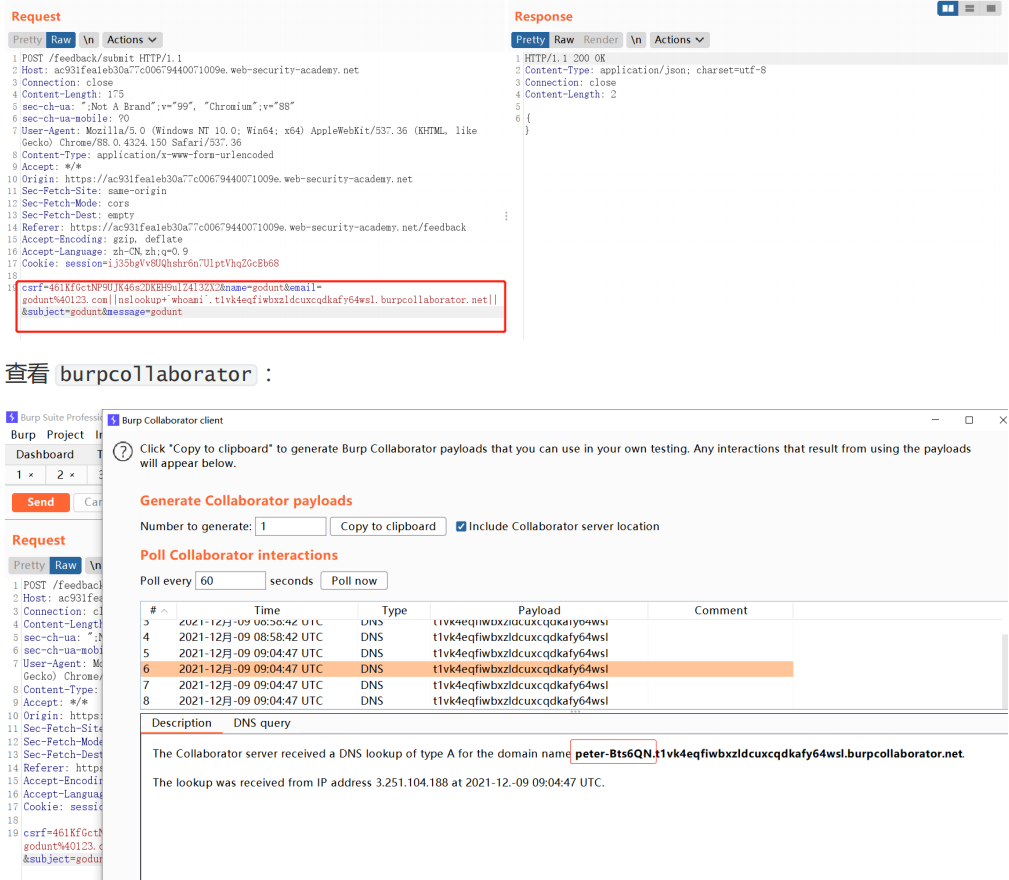Select interaction row 7 in the table

(467, 685)
